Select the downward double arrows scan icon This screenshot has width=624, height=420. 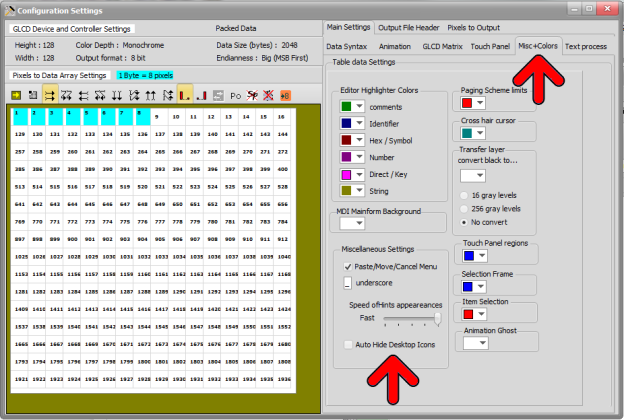point(117,95)
